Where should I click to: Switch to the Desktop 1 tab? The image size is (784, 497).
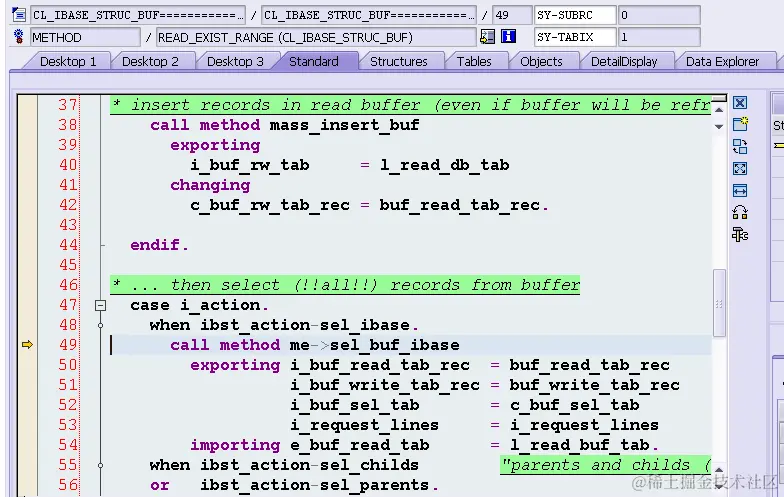[68, 62]
